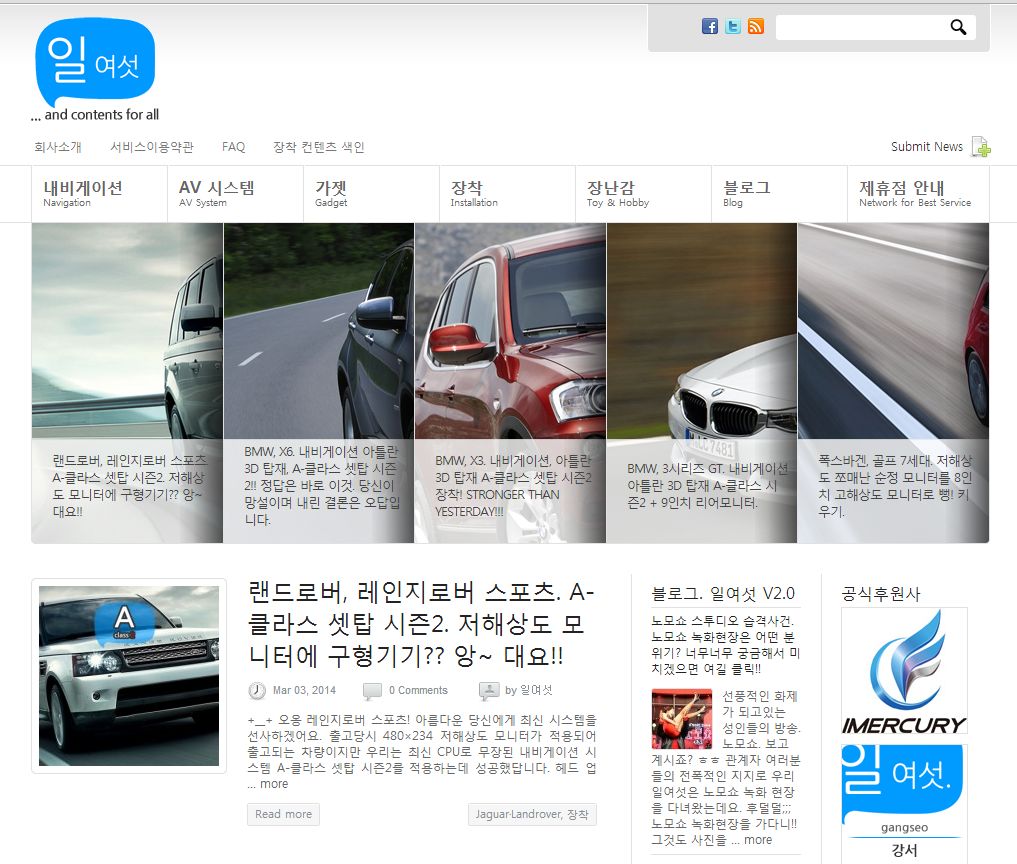Open the 블로그 Blog menu
The height and width of the screenshot is (864, 1017).
[x=780, y=194]
